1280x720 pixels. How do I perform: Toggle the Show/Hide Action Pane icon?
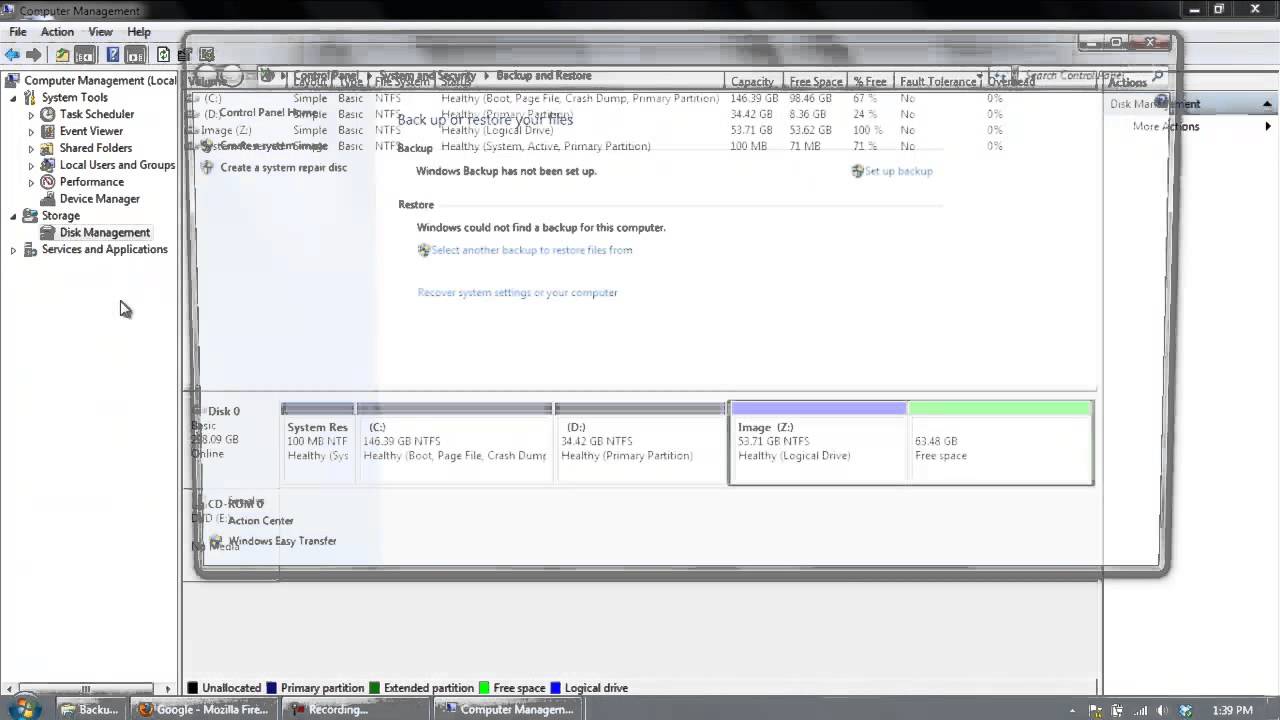pyautogui.click(x=136, y=55)
